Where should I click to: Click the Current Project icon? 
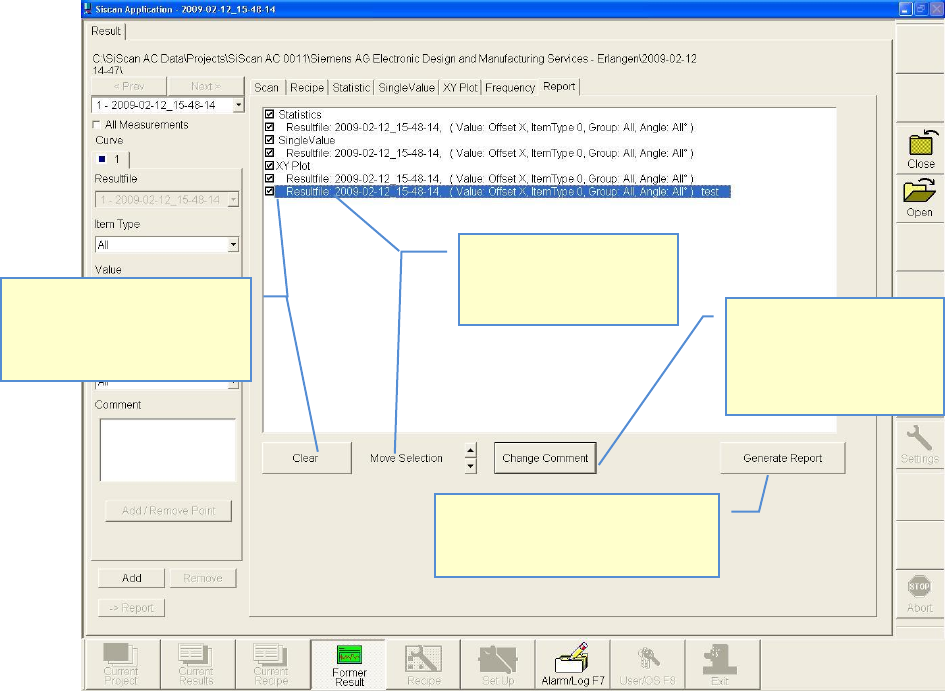tap(119, 664)
